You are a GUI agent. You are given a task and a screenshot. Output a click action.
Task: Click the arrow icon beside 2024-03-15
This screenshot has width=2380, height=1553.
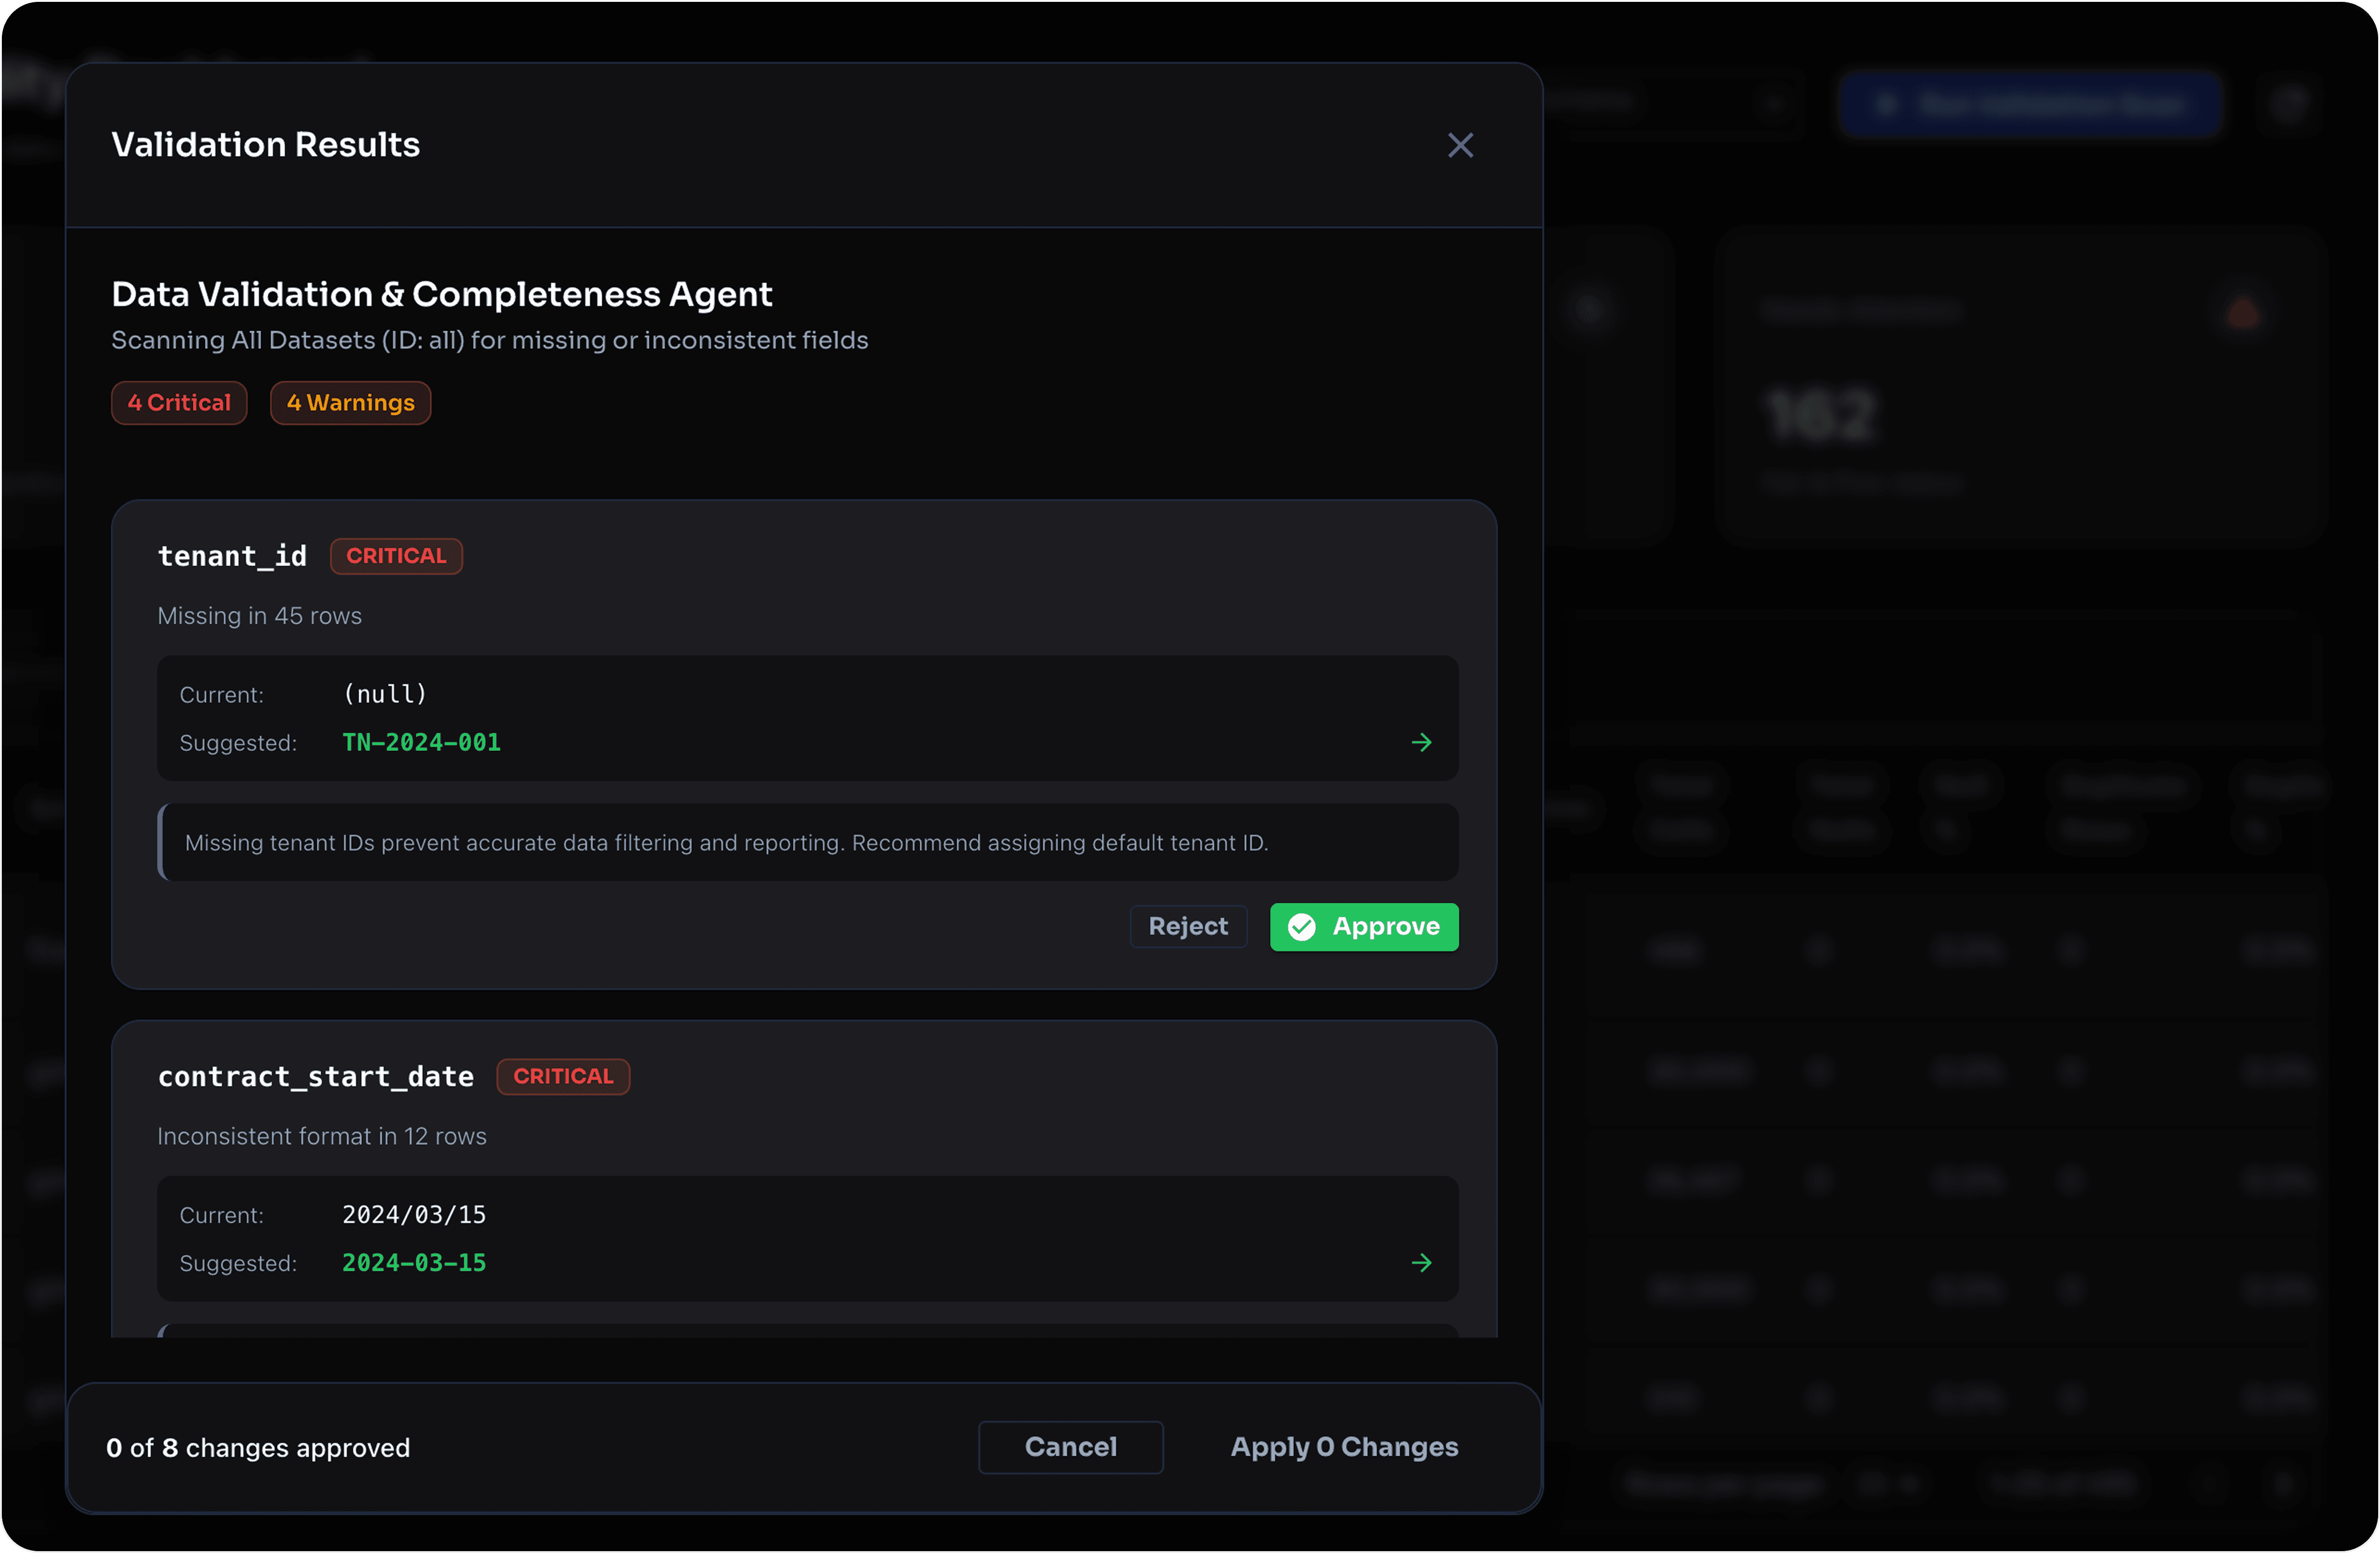pos(1421,1263)
